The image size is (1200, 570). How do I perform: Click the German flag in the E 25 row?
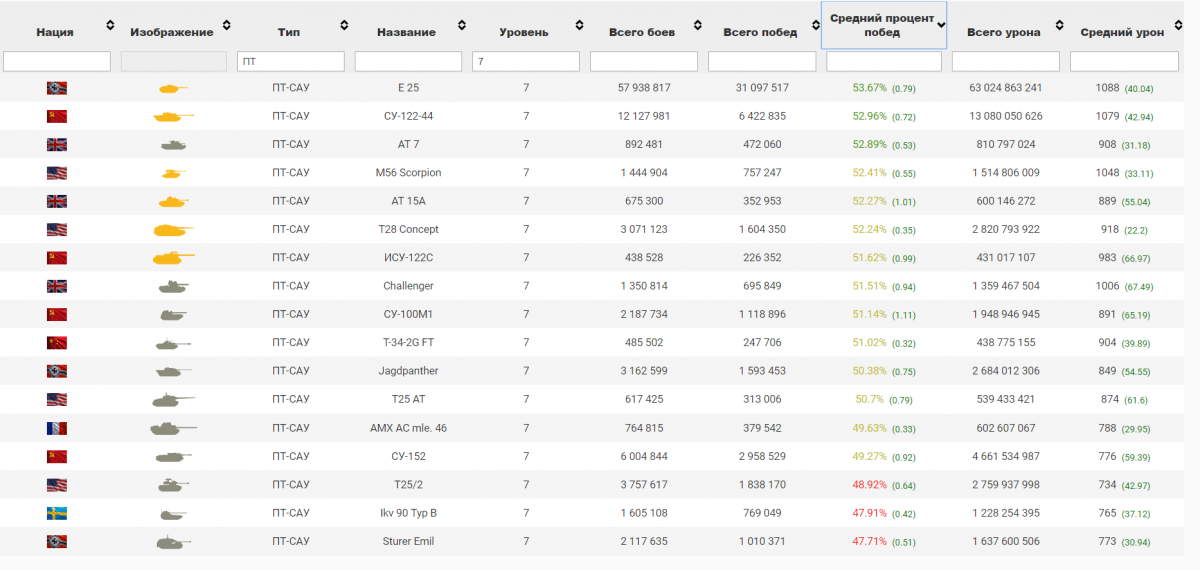coord(56,88)
